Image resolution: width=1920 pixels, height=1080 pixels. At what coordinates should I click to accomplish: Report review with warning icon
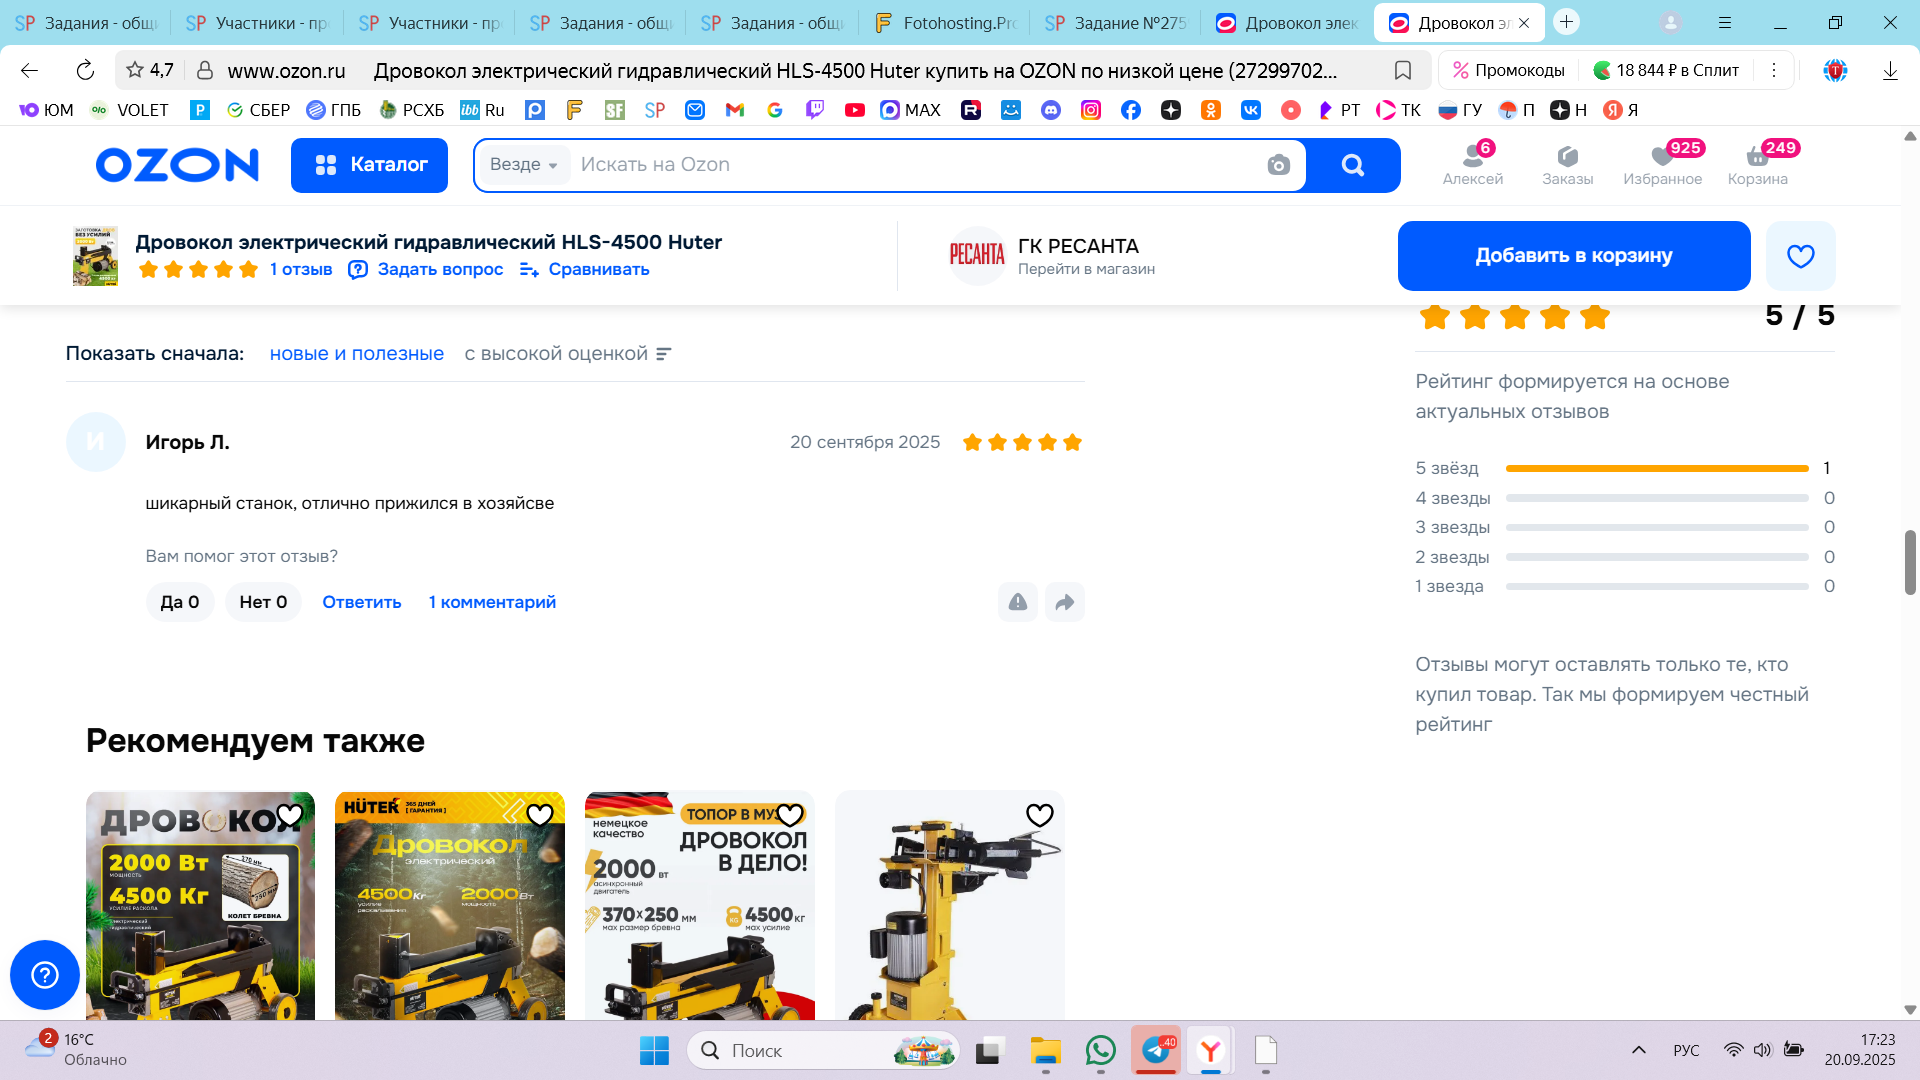tap(1018, 602)
